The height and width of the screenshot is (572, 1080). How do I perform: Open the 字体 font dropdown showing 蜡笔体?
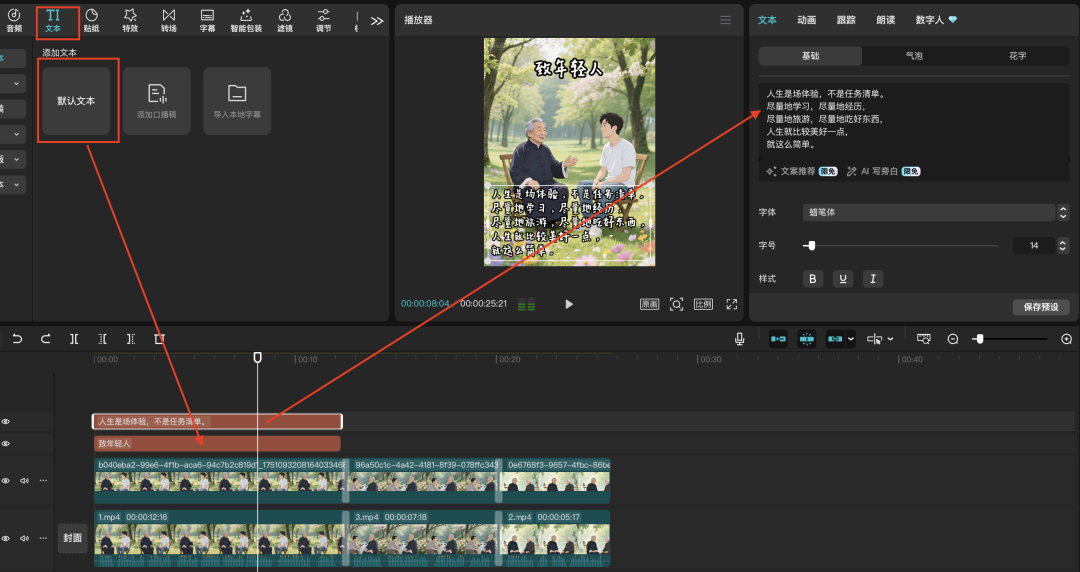coord(930,212)
